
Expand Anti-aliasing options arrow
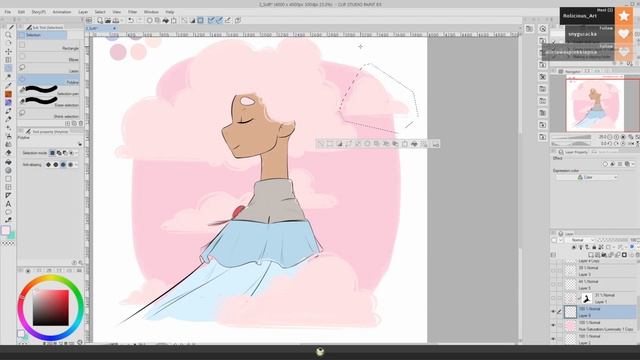[x=76, y=164]
